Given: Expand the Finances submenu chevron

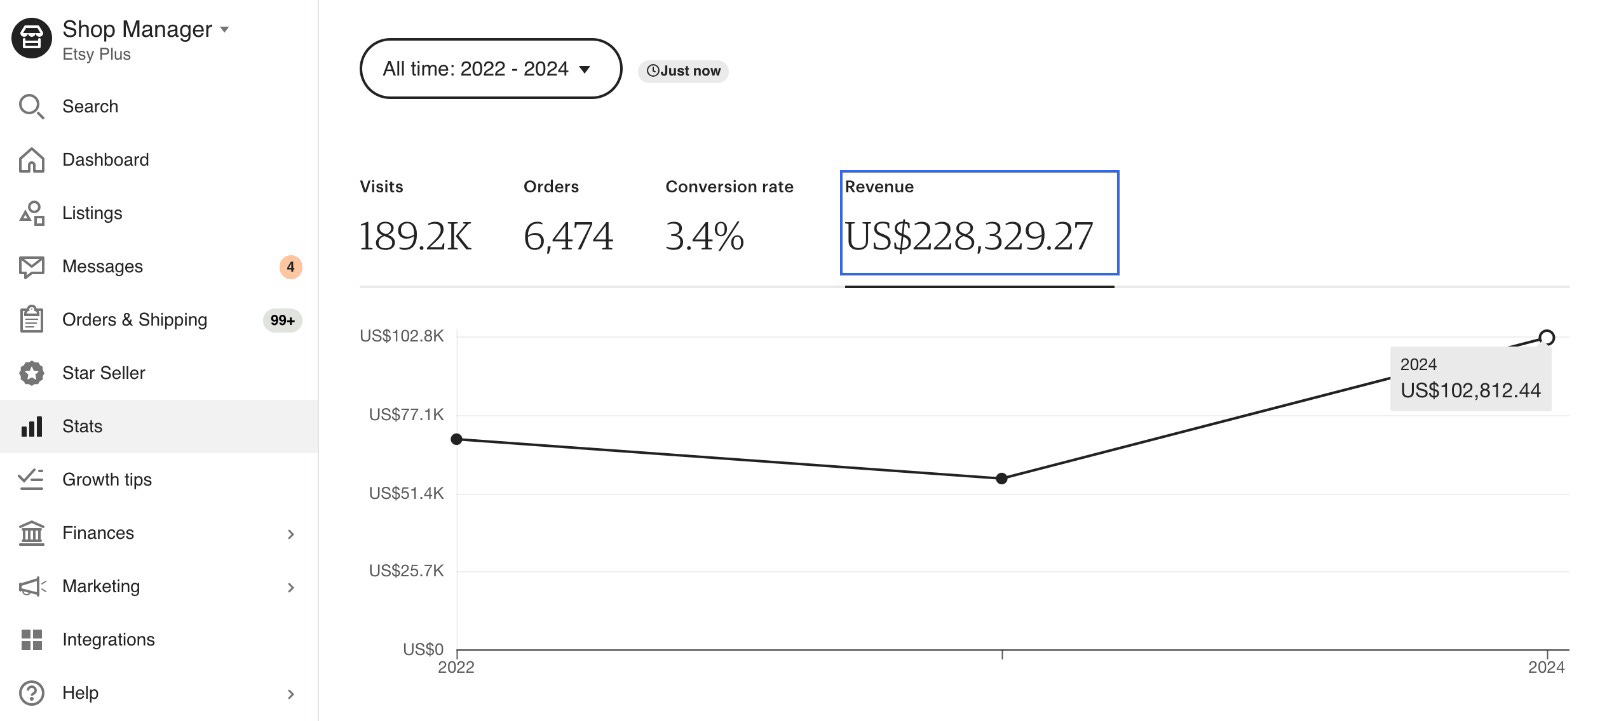Looking at the screenshot, I should pos(291,534).
